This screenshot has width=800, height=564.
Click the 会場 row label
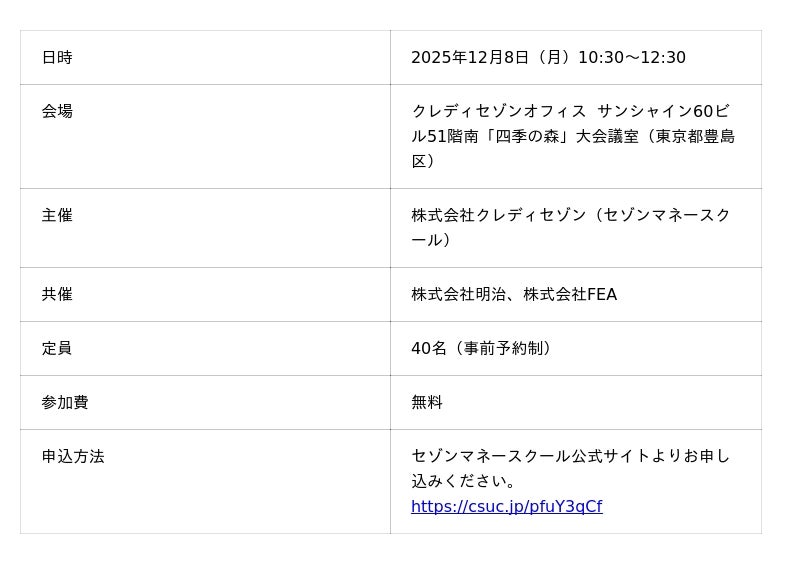[57, 112]
